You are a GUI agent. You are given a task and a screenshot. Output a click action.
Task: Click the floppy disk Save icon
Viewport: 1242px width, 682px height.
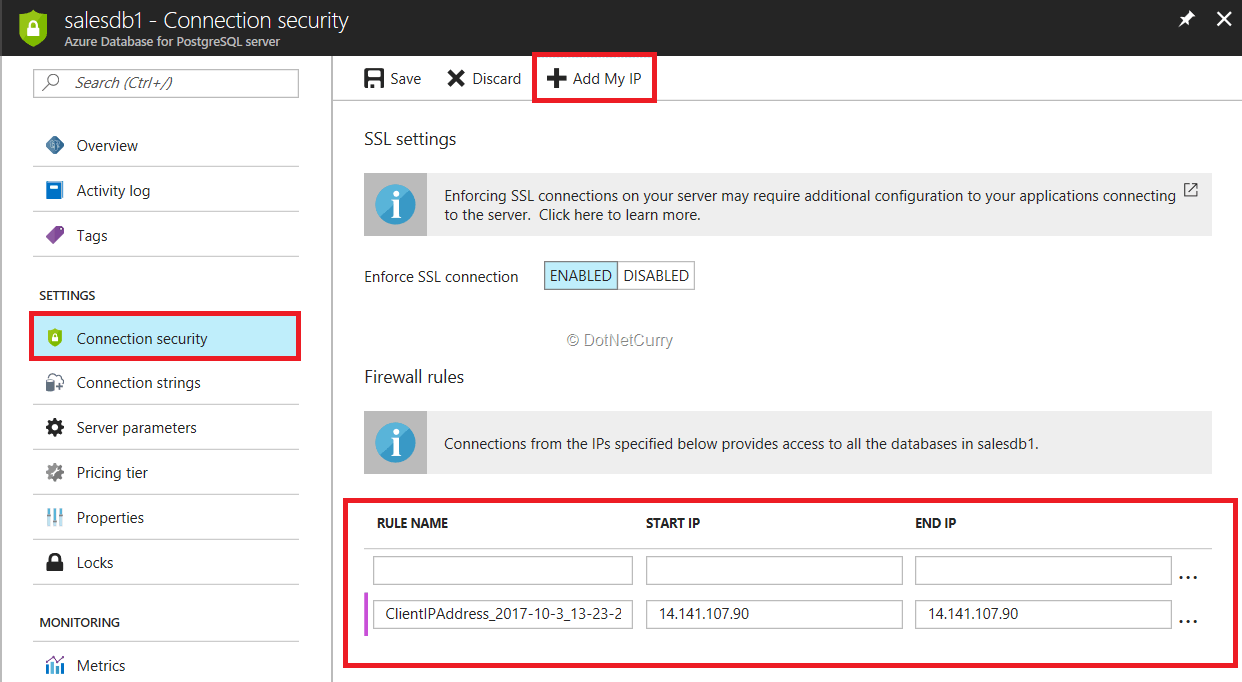(374, 78)
